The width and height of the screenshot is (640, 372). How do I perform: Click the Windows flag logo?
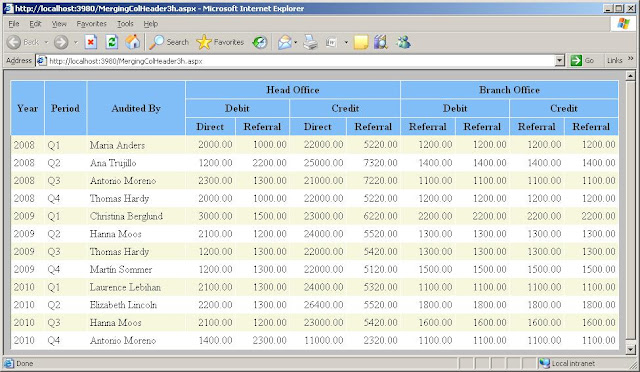pos(623,24)
